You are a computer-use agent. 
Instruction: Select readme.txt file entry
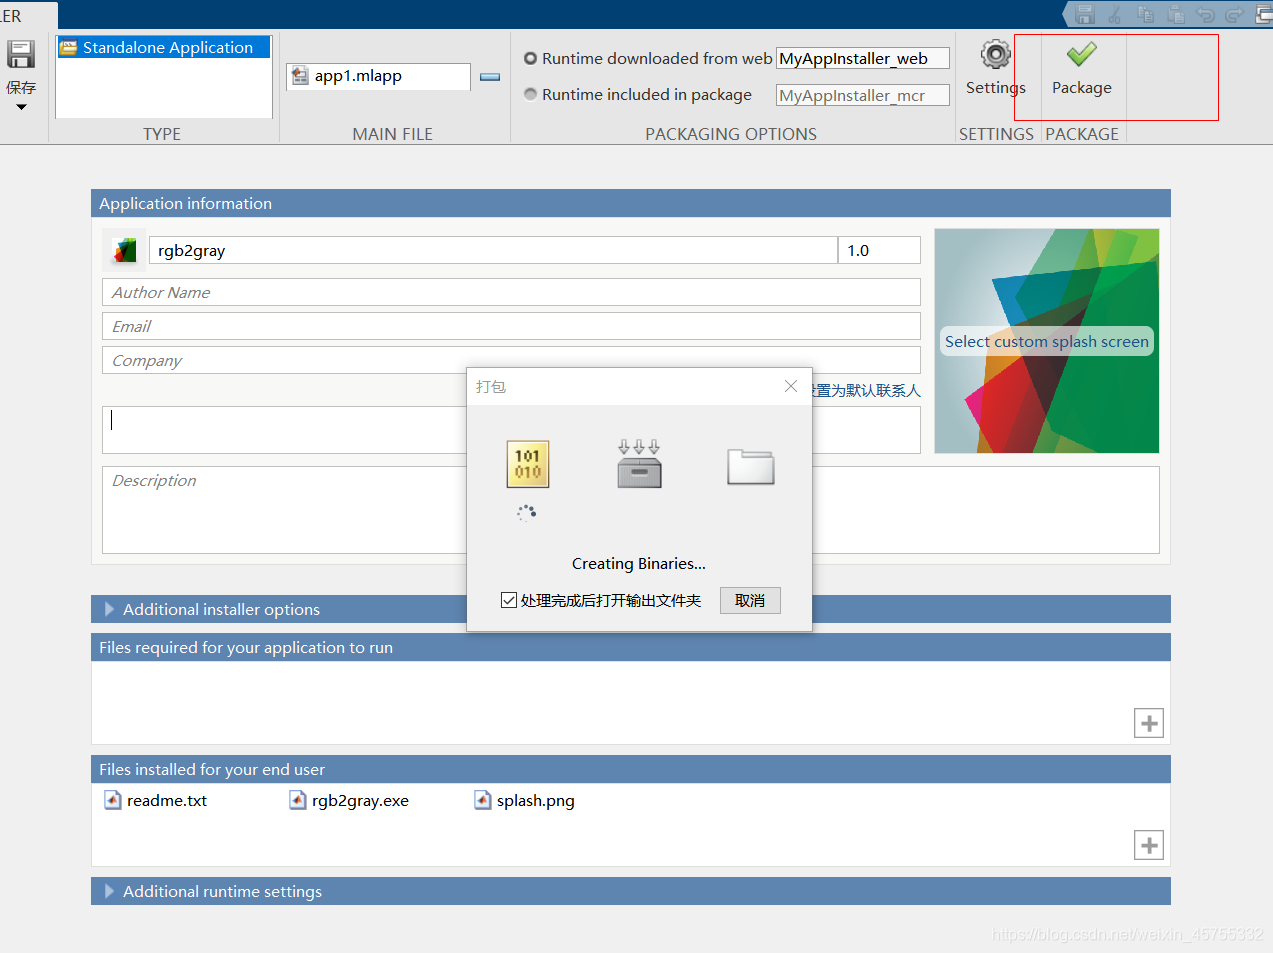click(x=156, y=800)
